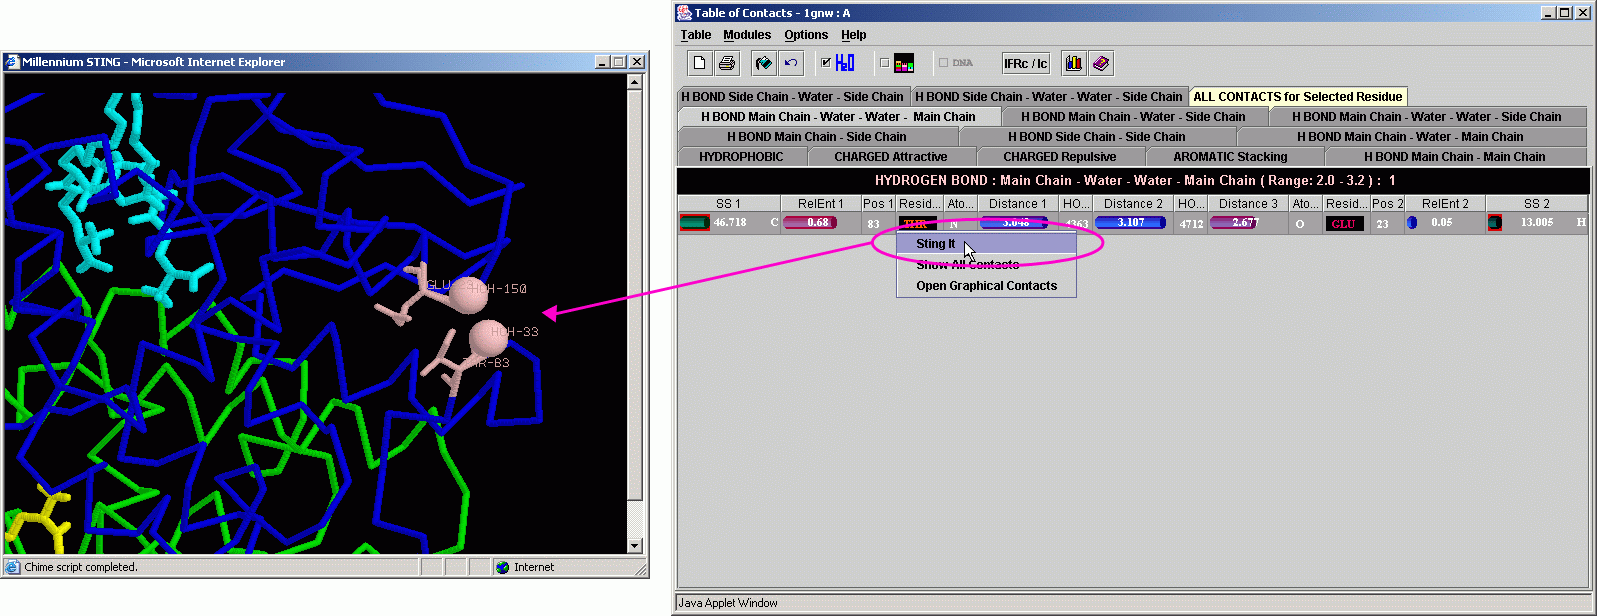1597x616 pixels.
Task: Open the Options menu
Action: pos(806,35)
